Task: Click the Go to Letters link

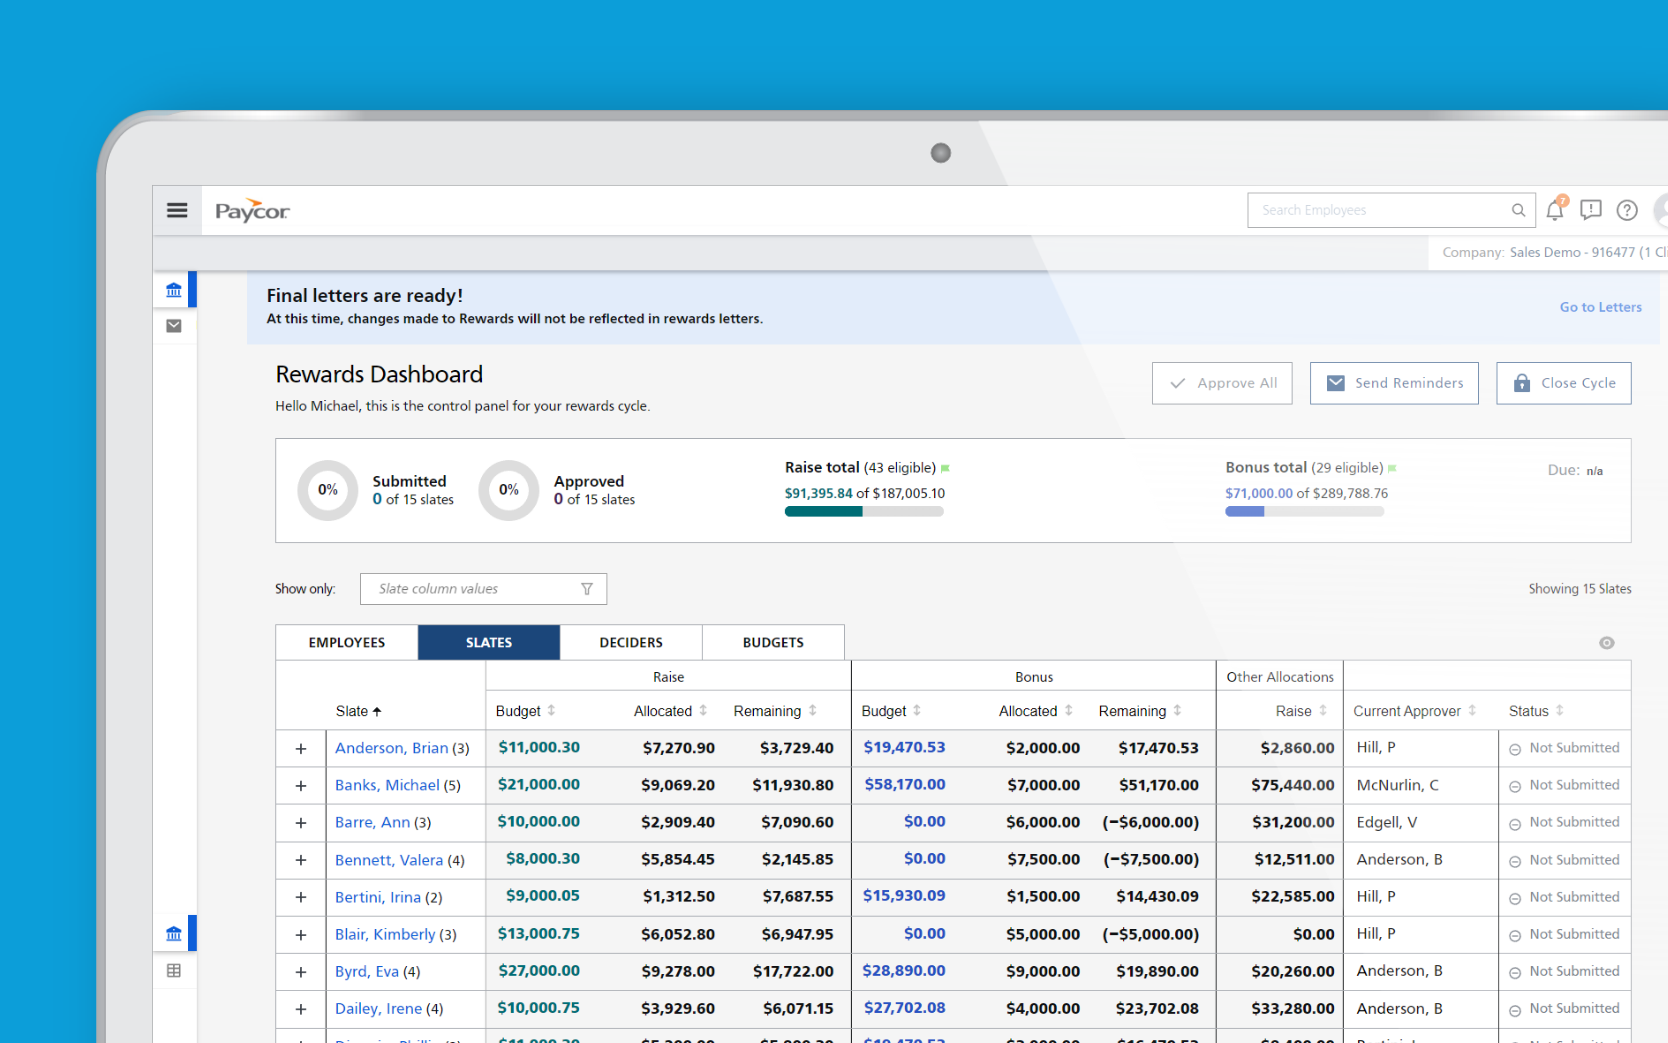Action: click(x=1600, y=307)
